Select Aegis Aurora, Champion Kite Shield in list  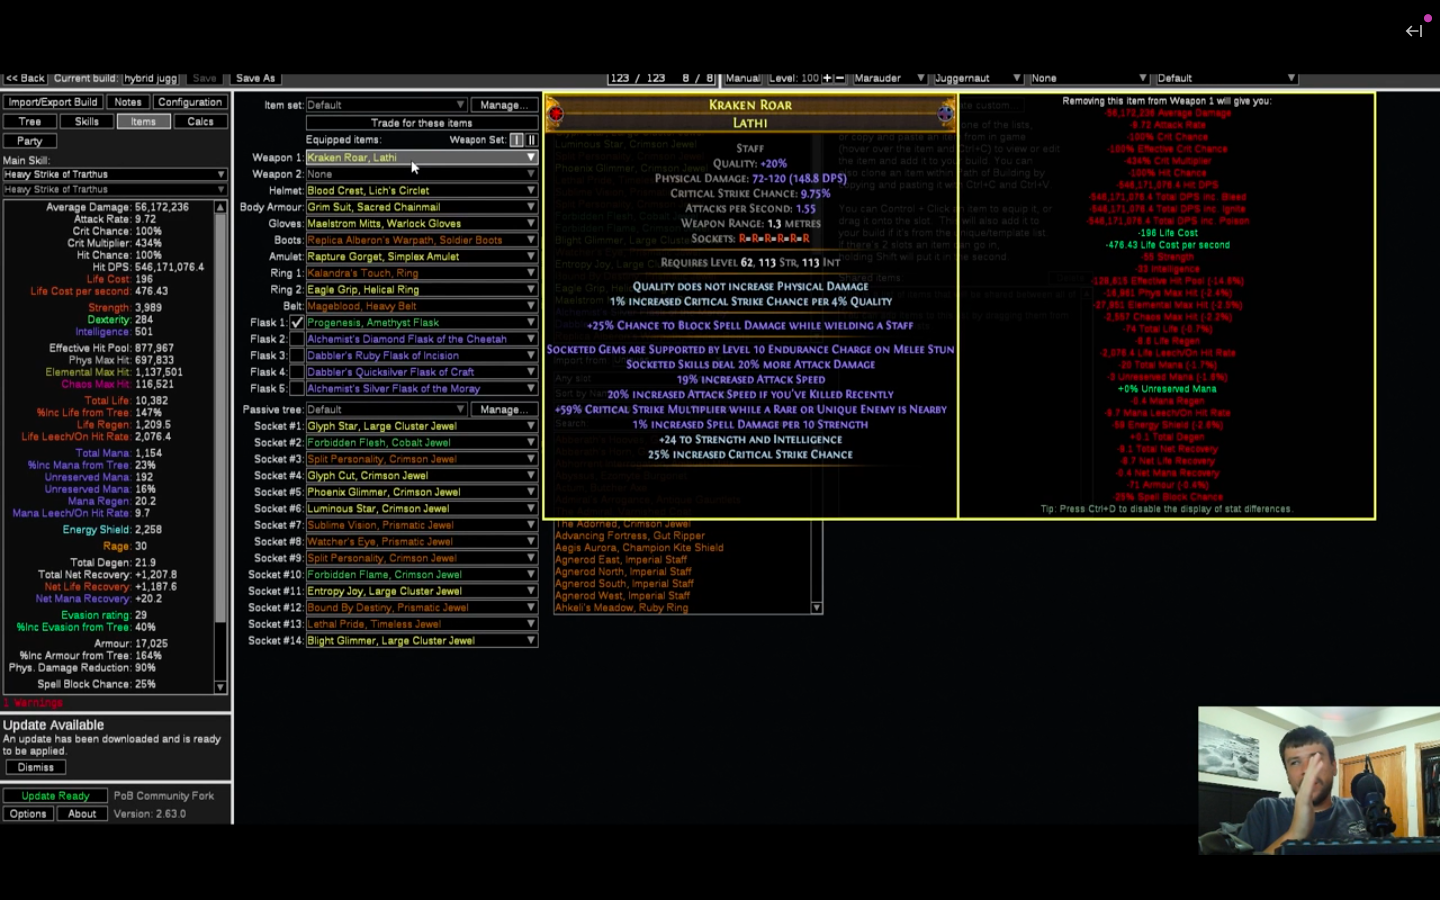pos(639,548)
